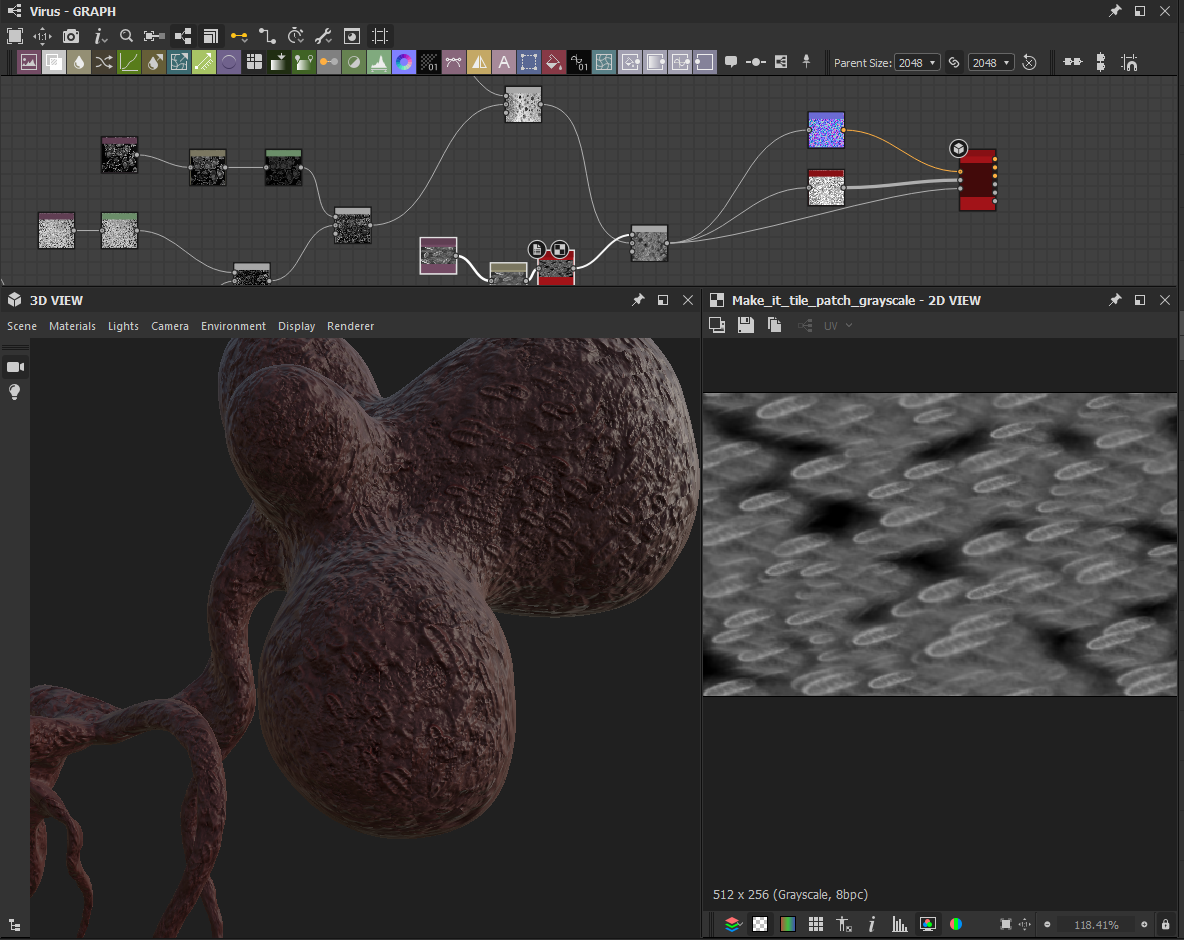
Task: Click the 118.41% zoom field
Action: [x=1096, y=924]
